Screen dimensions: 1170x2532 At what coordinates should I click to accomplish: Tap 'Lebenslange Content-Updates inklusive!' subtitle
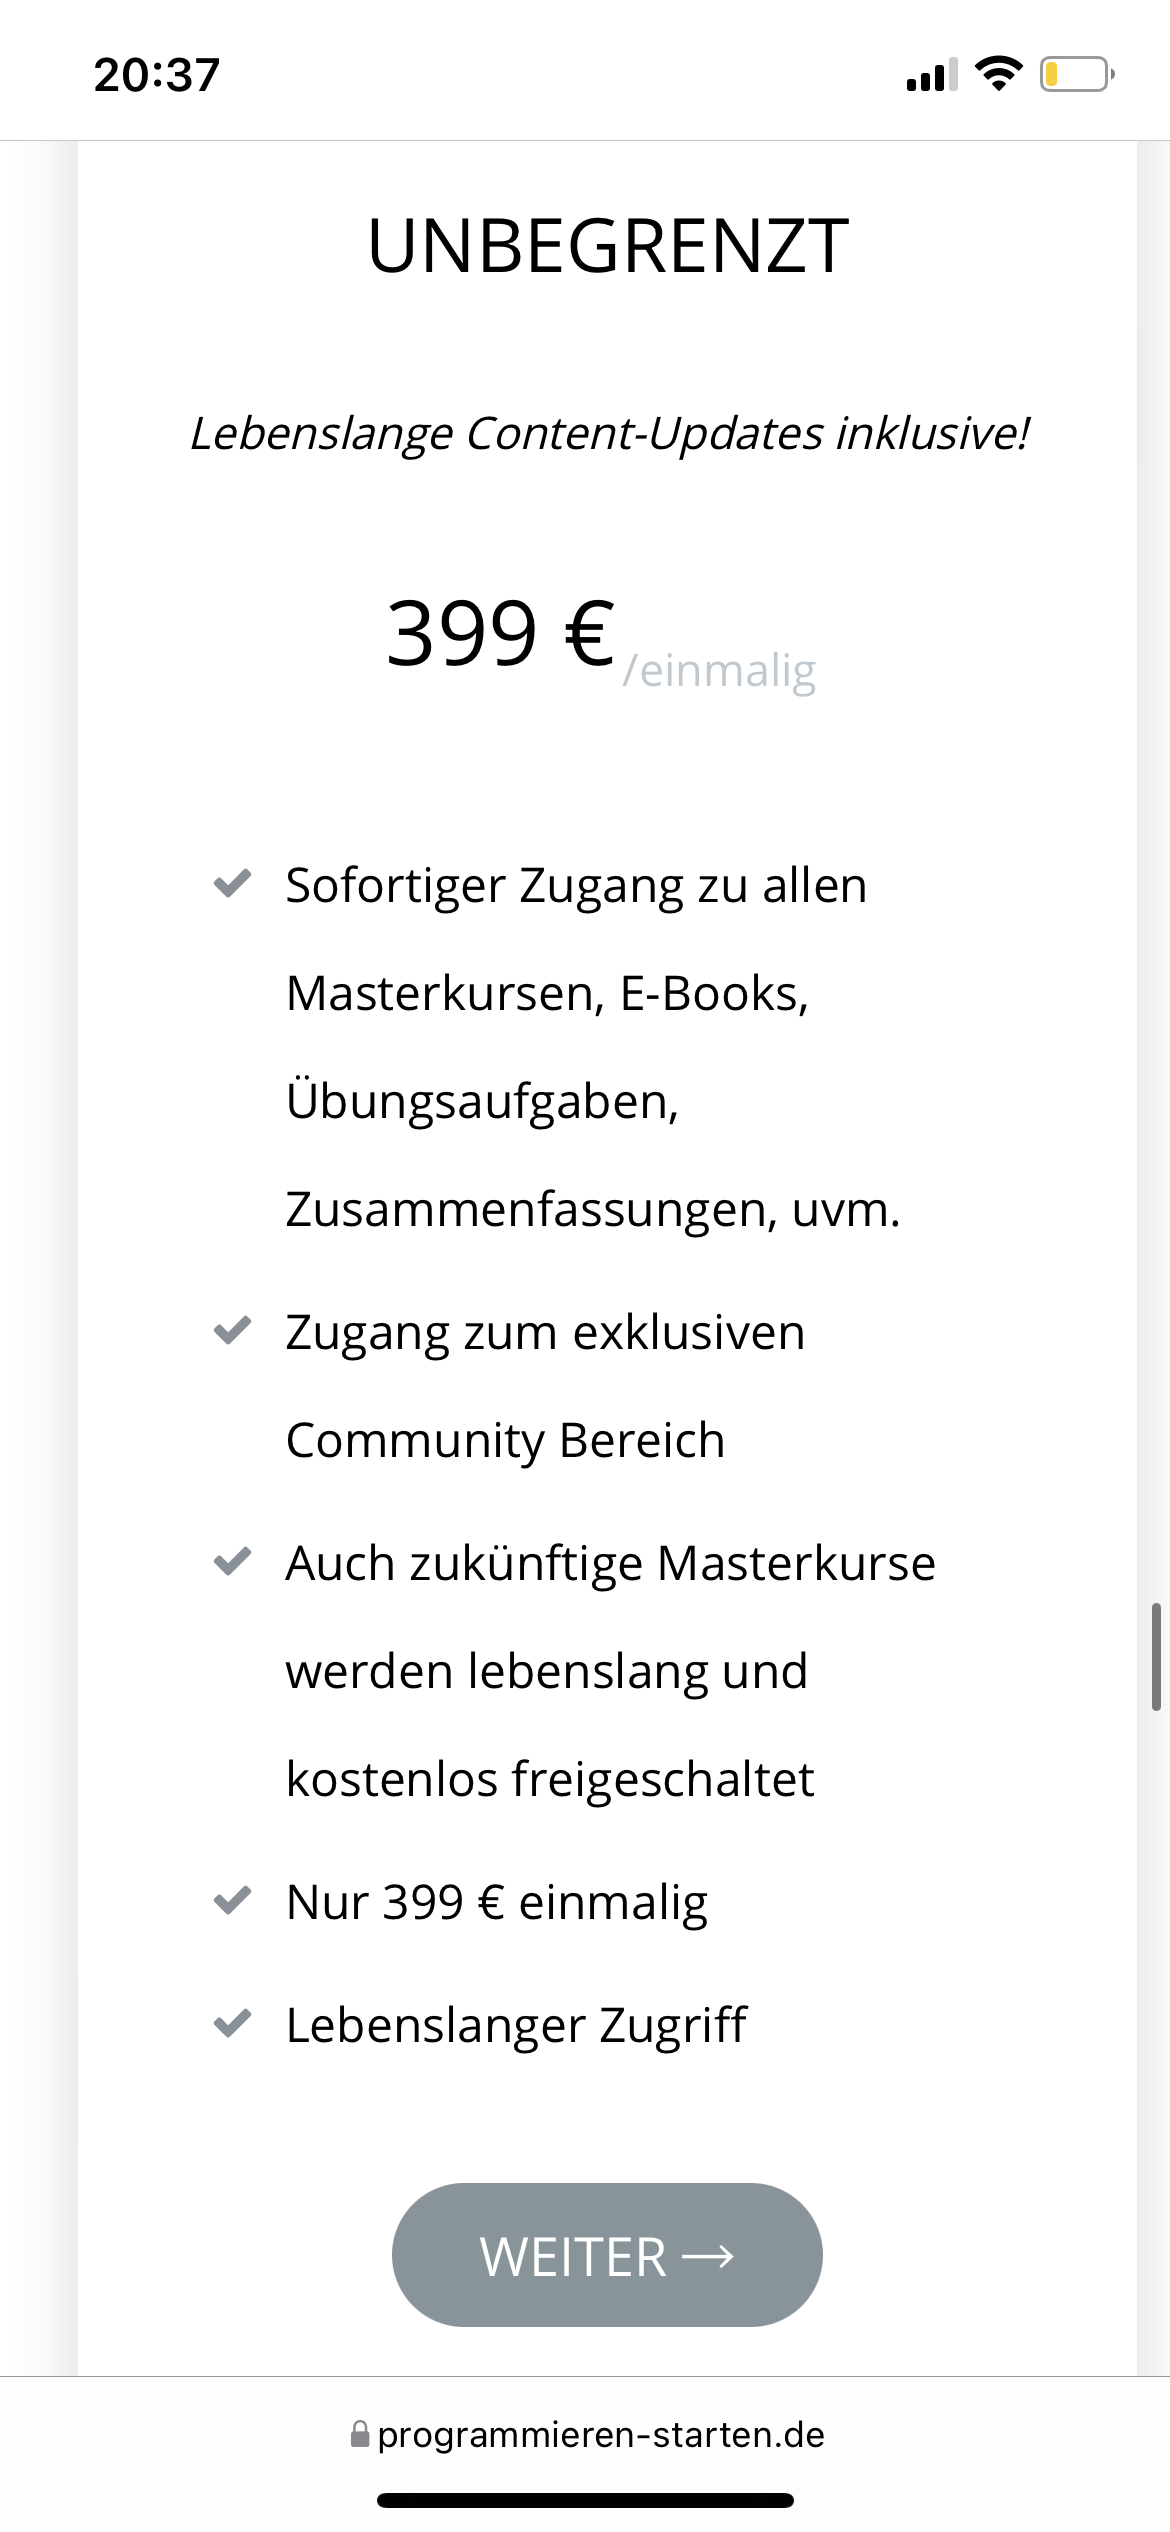click(x=610, y=434)
